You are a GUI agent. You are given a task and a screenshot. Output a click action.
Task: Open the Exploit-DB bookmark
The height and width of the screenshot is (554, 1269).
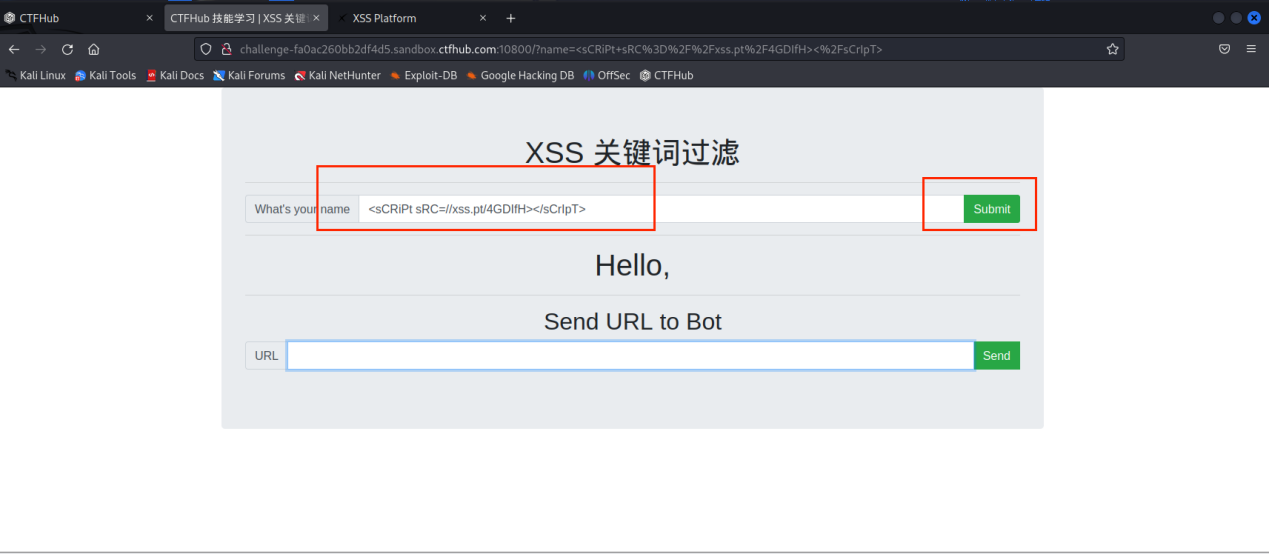point(423,75)
